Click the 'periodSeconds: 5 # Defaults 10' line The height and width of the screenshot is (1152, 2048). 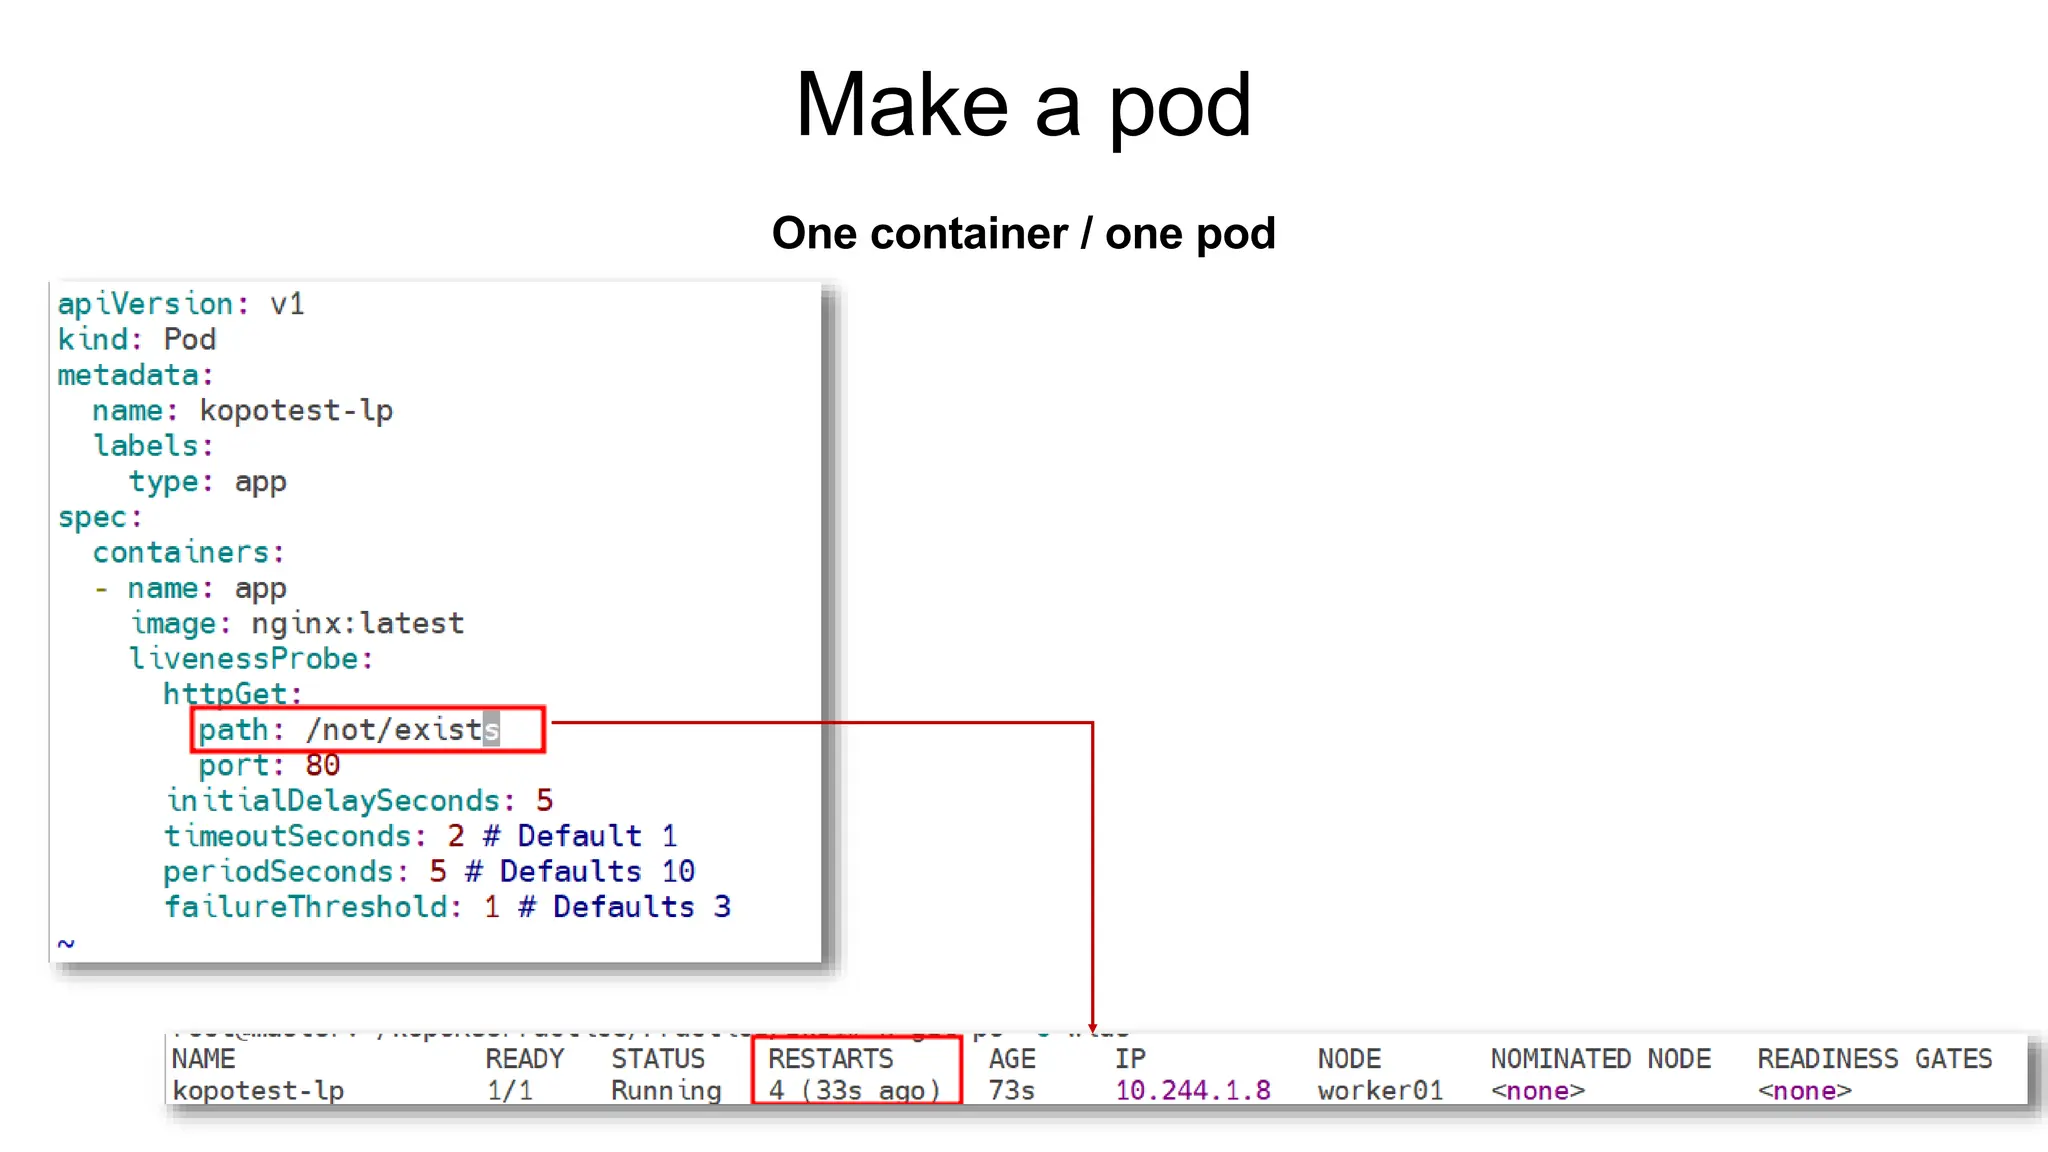[429, 872]
